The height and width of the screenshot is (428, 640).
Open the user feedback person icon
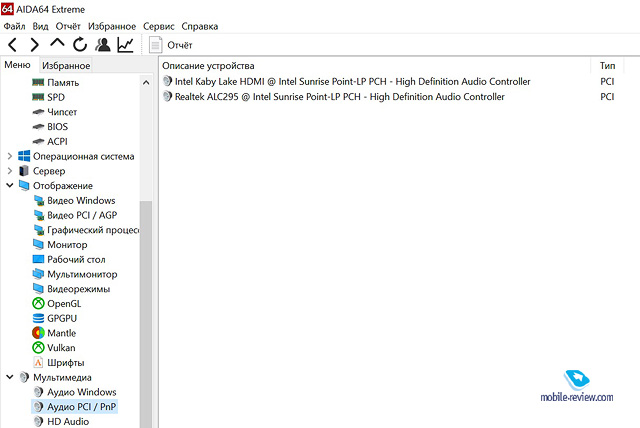[102, 45]
